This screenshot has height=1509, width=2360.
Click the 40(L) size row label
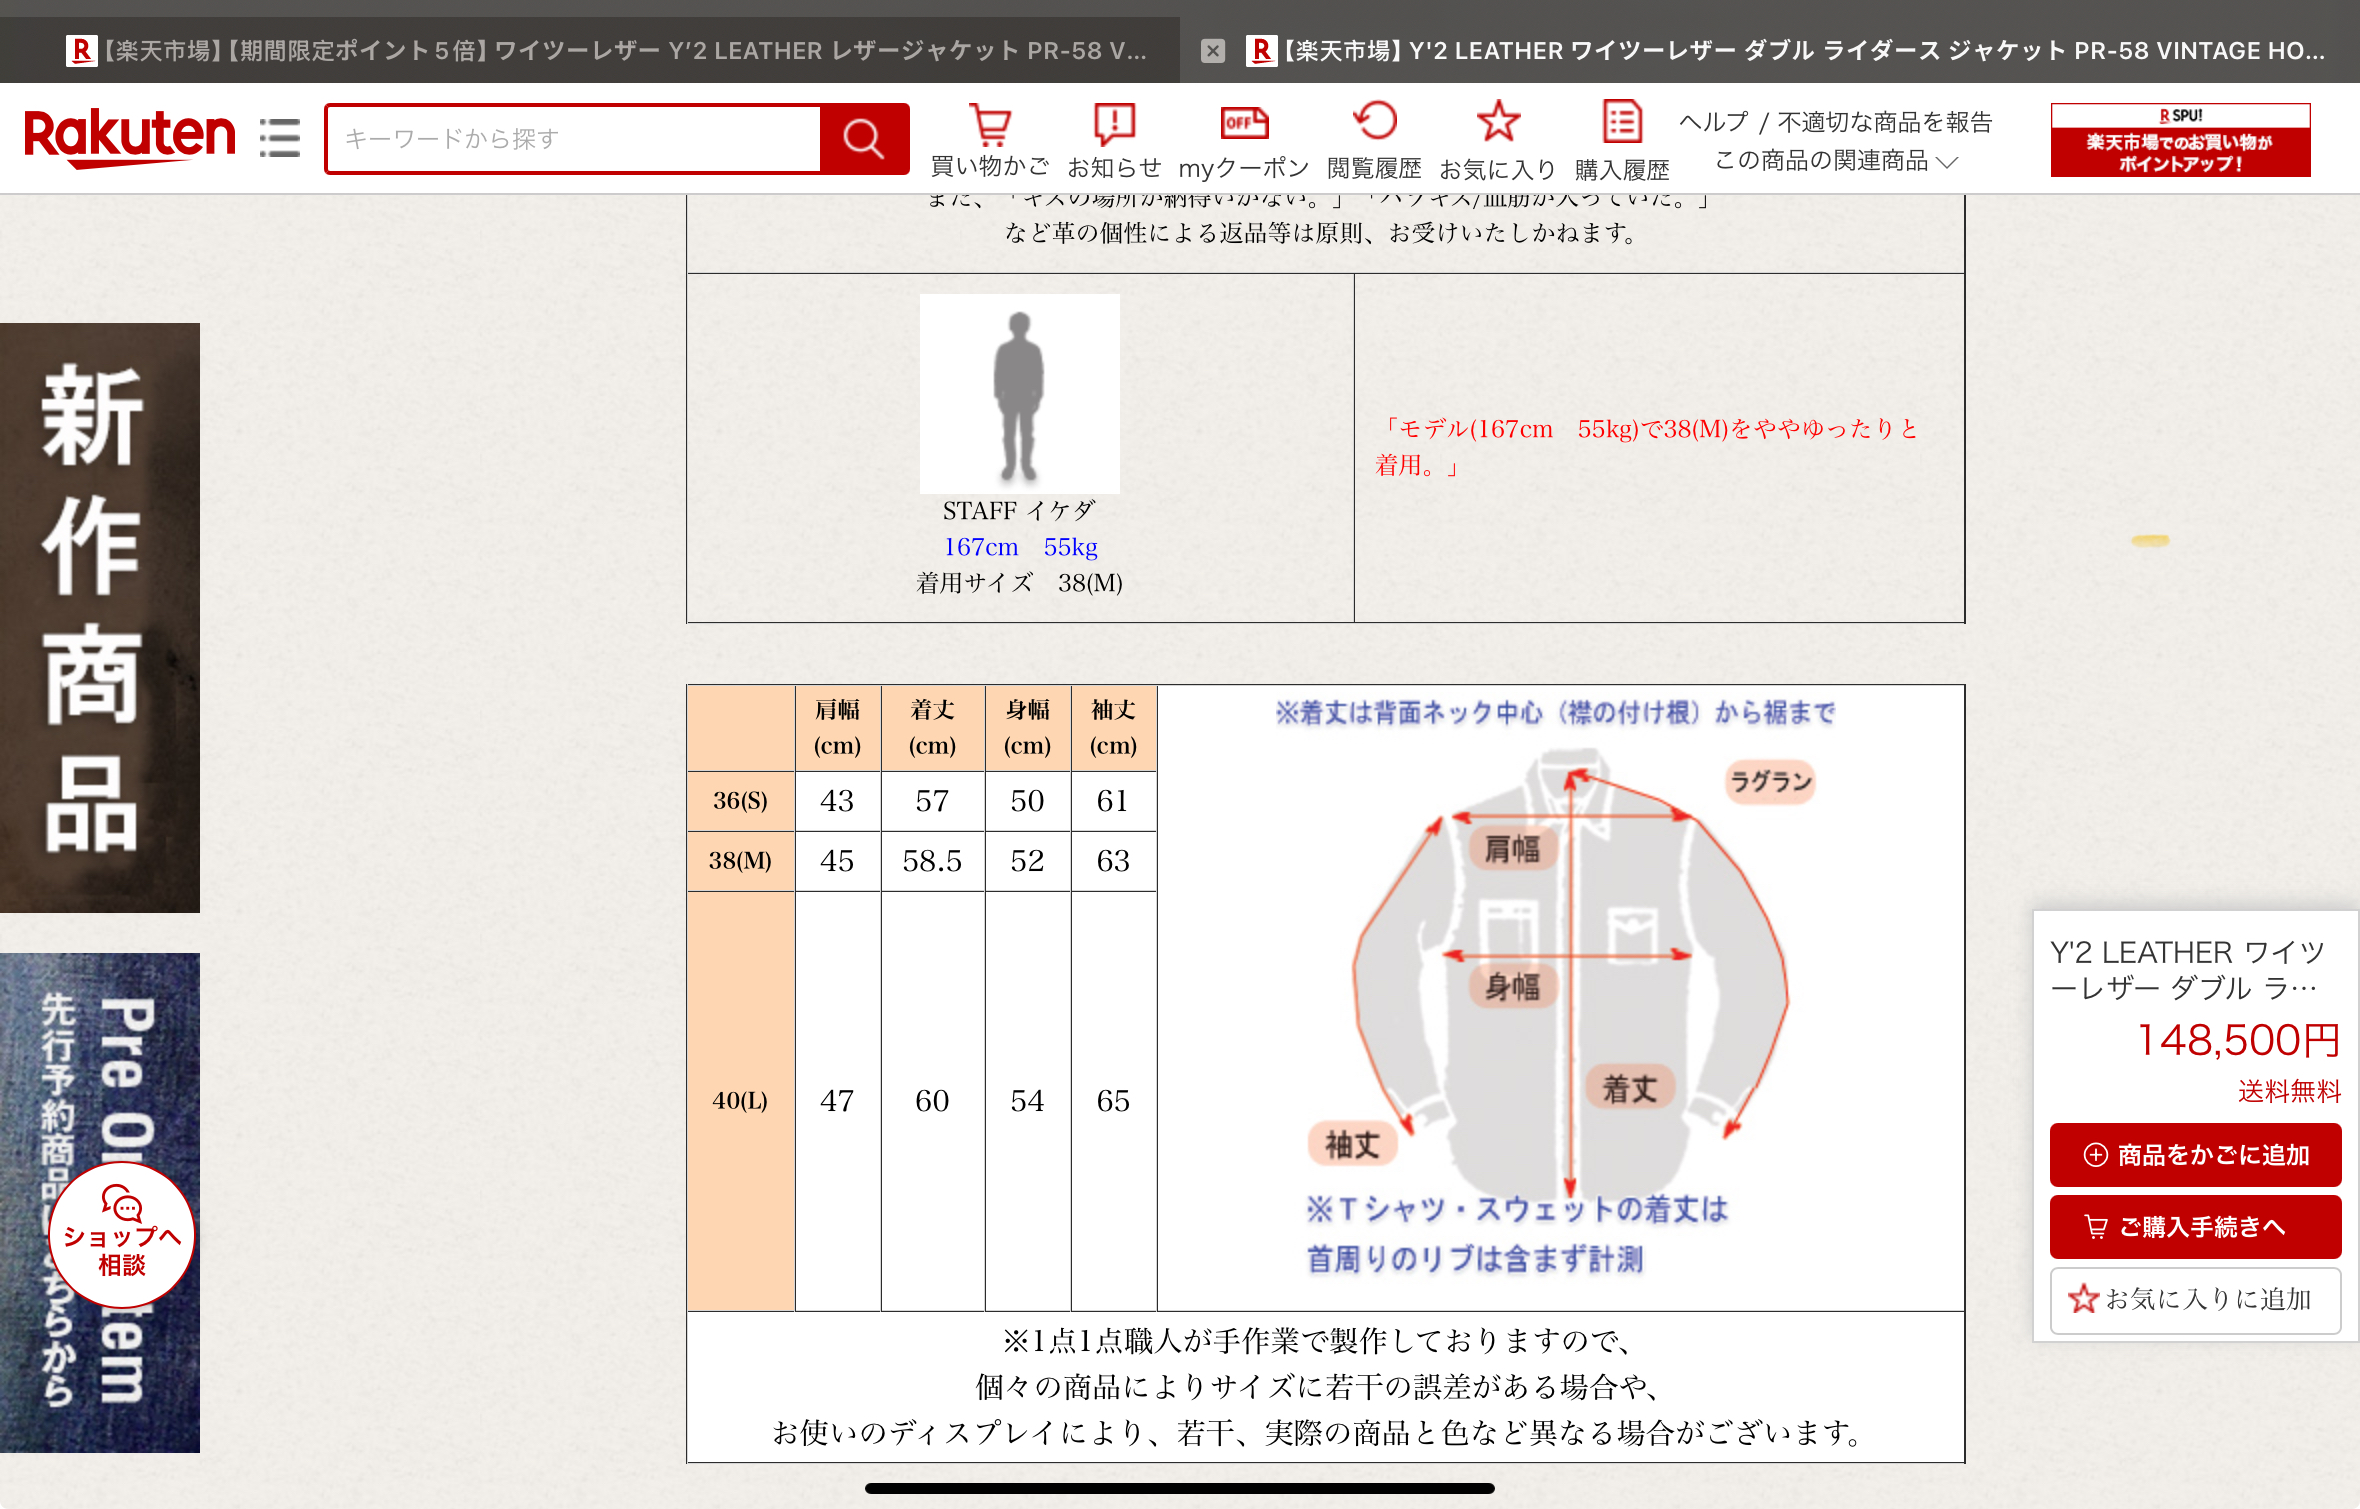click(x=740, y=1101)
